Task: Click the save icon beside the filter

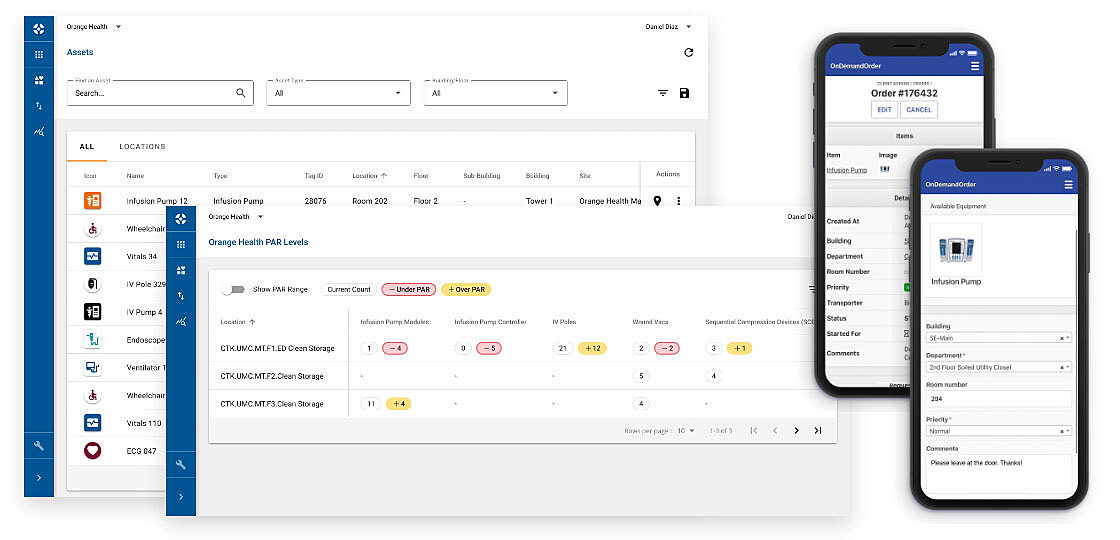Action: pyautogui.click(x=684, y=93)
